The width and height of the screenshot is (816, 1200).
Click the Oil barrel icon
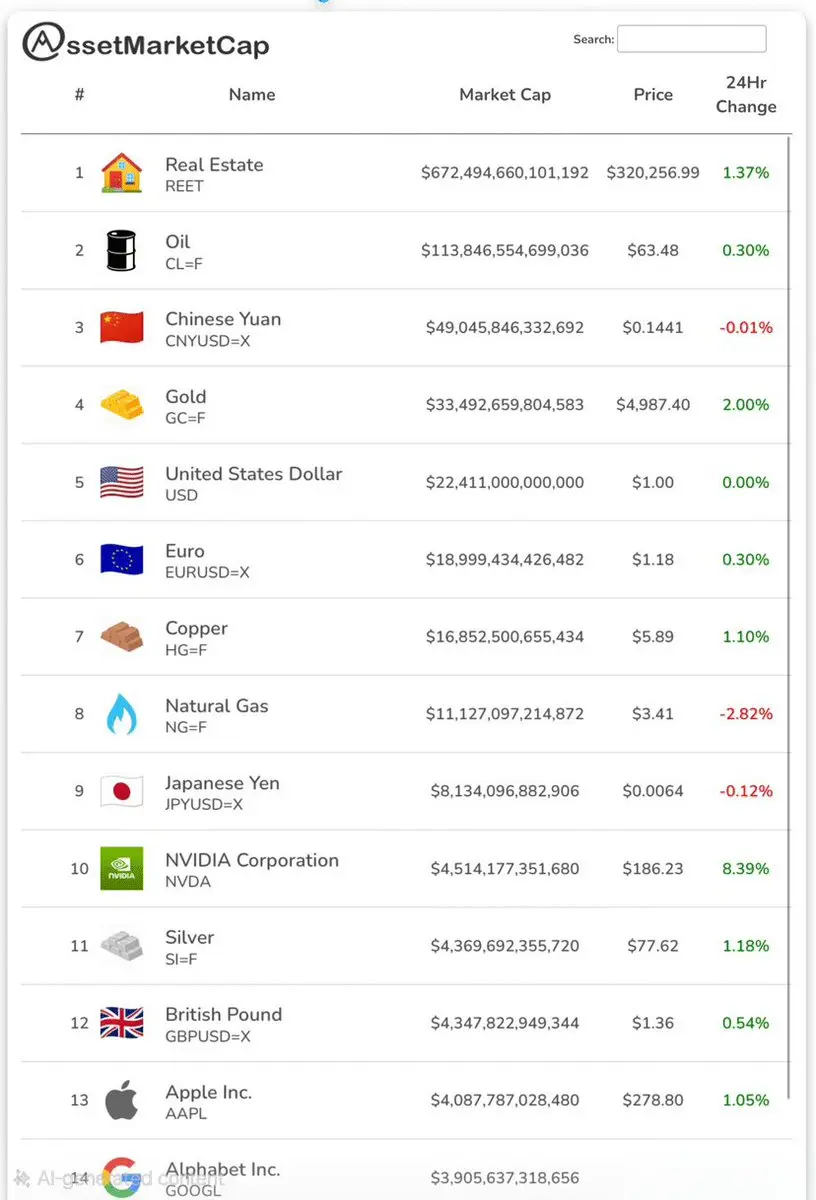tap(121, 250)
